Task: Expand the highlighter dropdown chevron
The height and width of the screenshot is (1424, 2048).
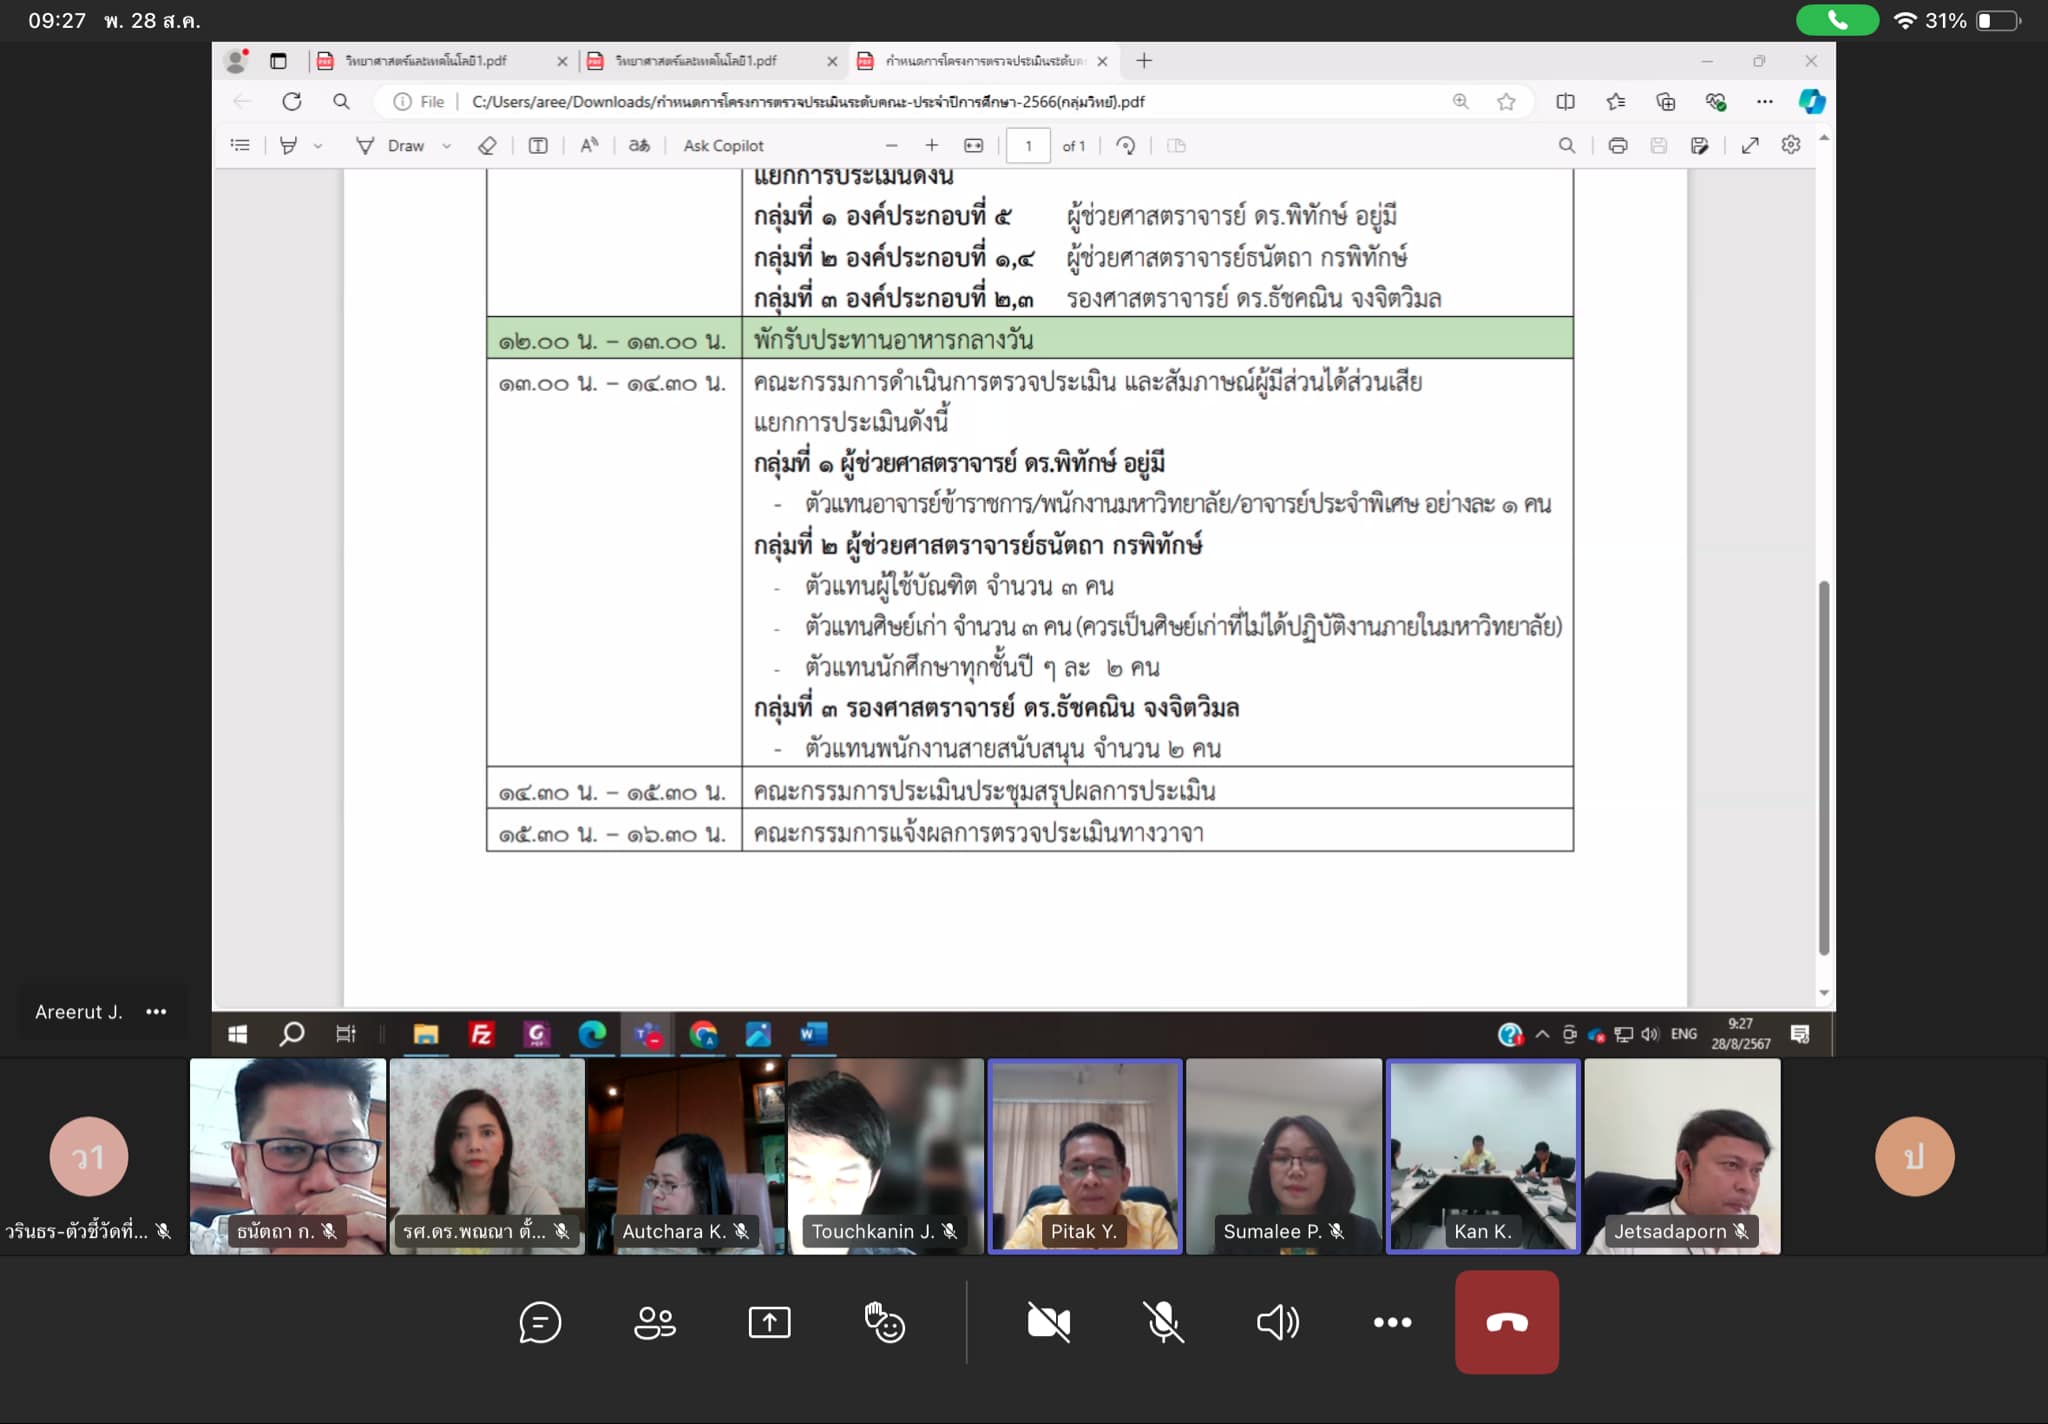Action: coord(318,146)
